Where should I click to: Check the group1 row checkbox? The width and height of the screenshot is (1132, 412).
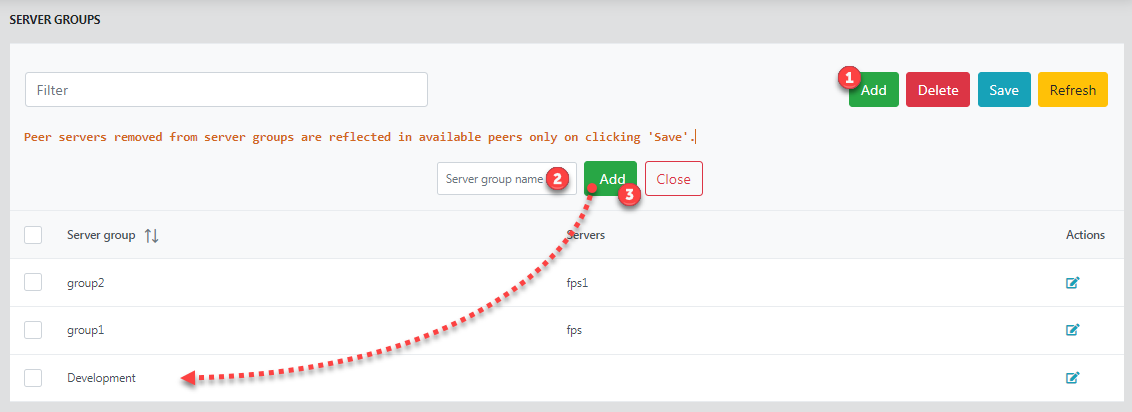(x=33, y=330)
